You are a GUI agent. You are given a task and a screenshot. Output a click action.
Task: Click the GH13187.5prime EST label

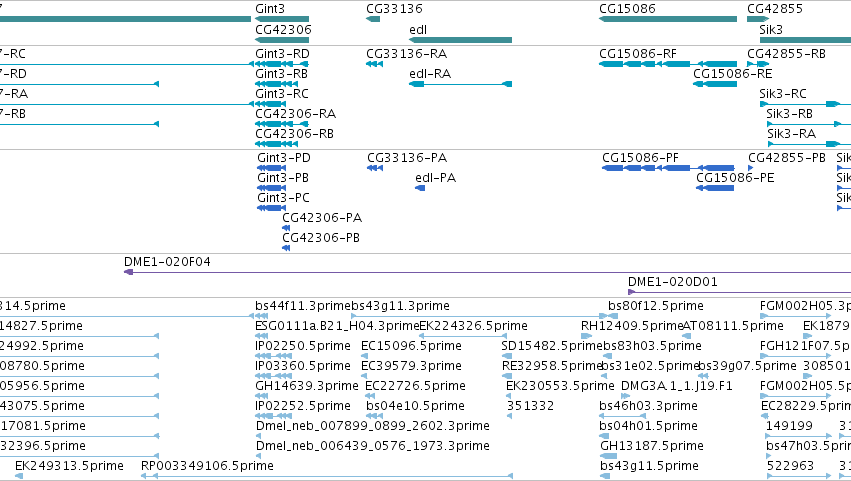click(651, 447)
